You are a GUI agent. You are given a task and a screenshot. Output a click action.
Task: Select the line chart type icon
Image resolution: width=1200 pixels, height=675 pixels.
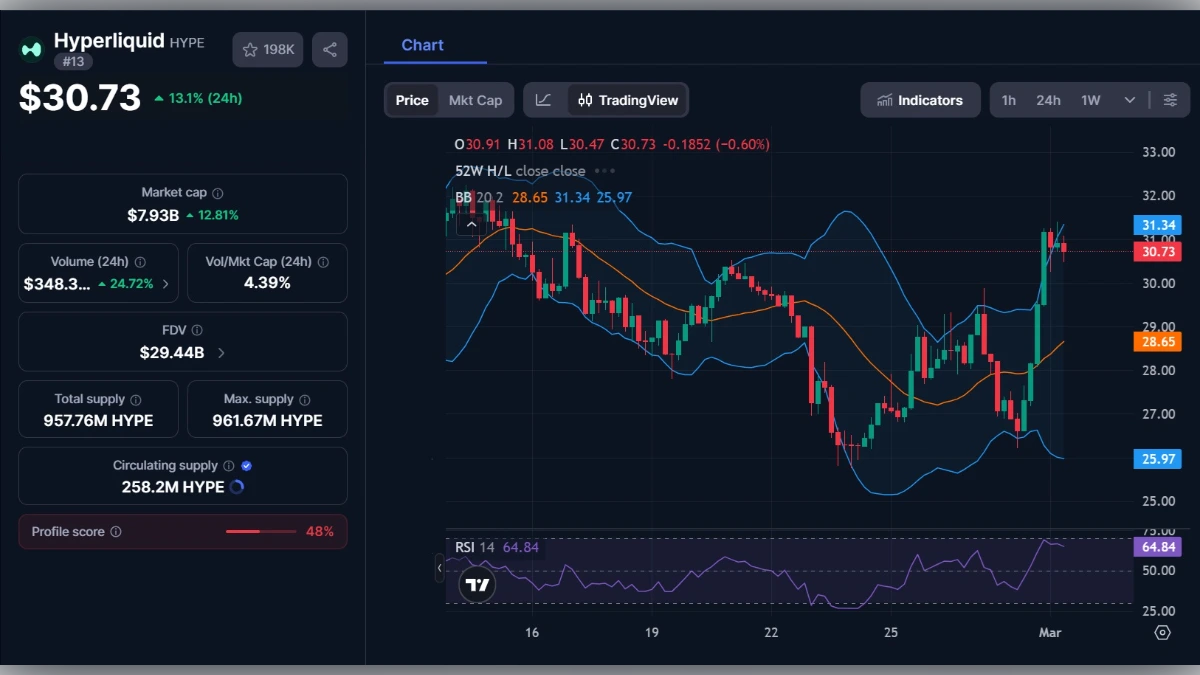545,100
